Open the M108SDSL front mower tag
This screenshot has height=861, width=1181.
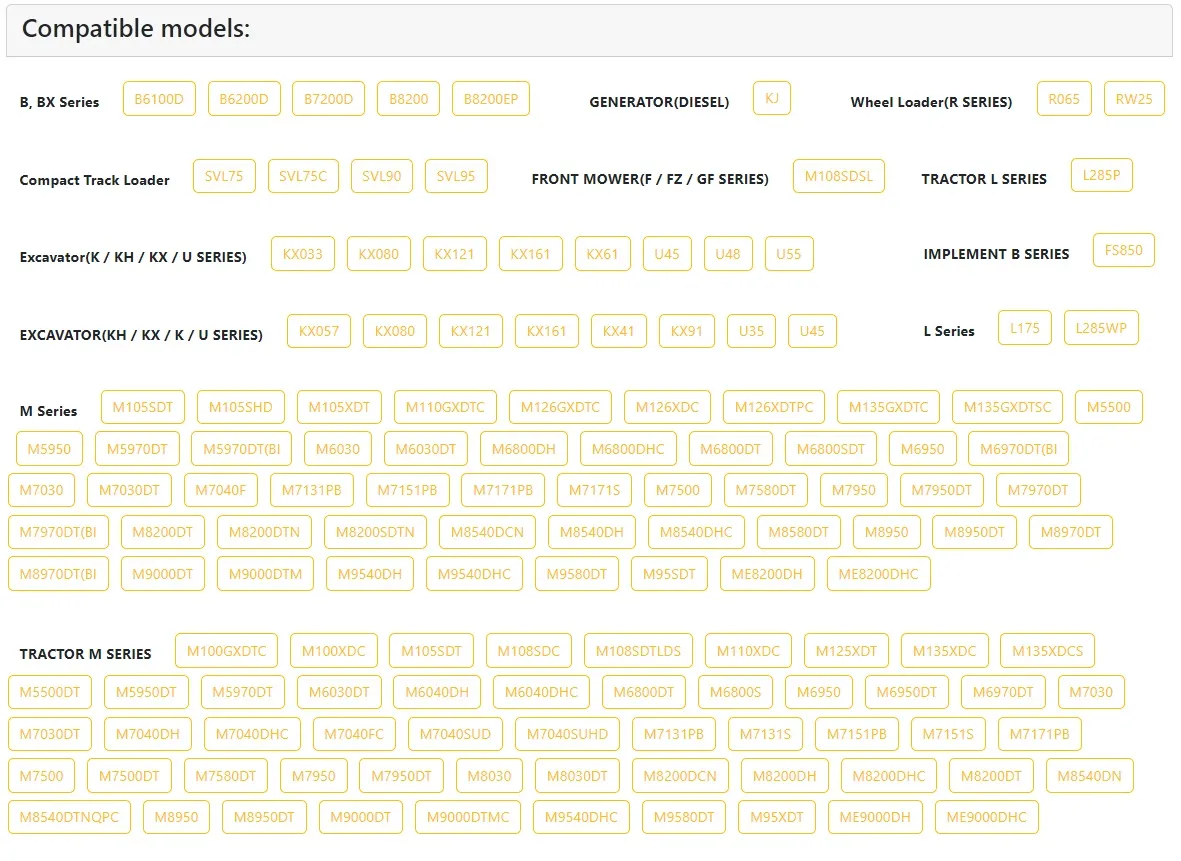coord(838,176)
